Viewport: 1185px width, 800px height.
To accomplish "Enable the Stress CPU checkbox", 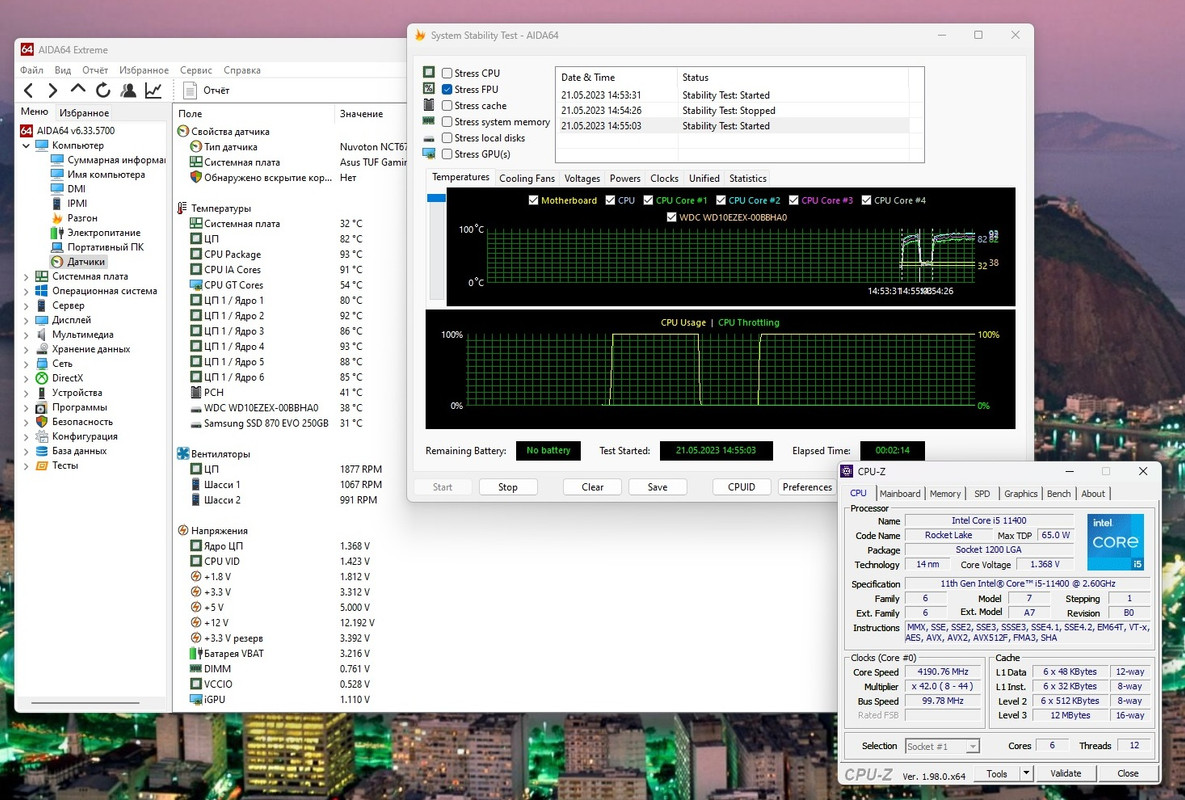I will click(x=447, y=74).
